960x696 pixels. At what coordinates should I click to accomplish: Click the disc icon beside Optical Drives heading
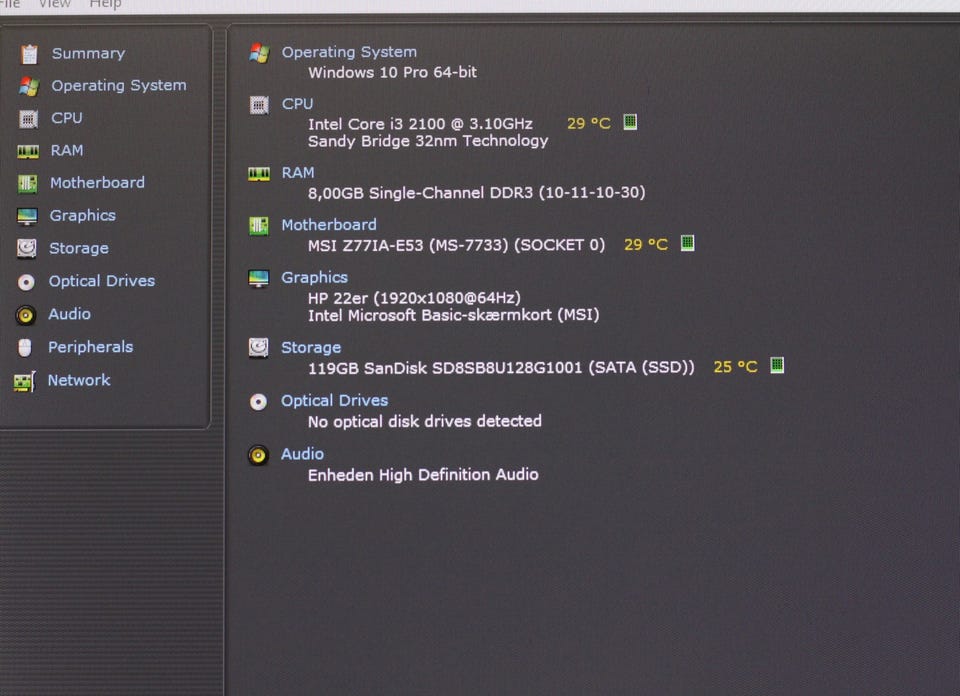(258, 402)
